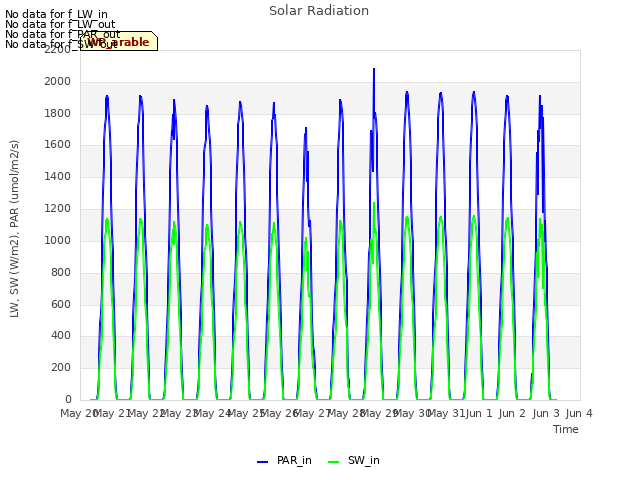
Task: Click the Jun 4 x-axis tick label
Action: (x=579, y=413)
